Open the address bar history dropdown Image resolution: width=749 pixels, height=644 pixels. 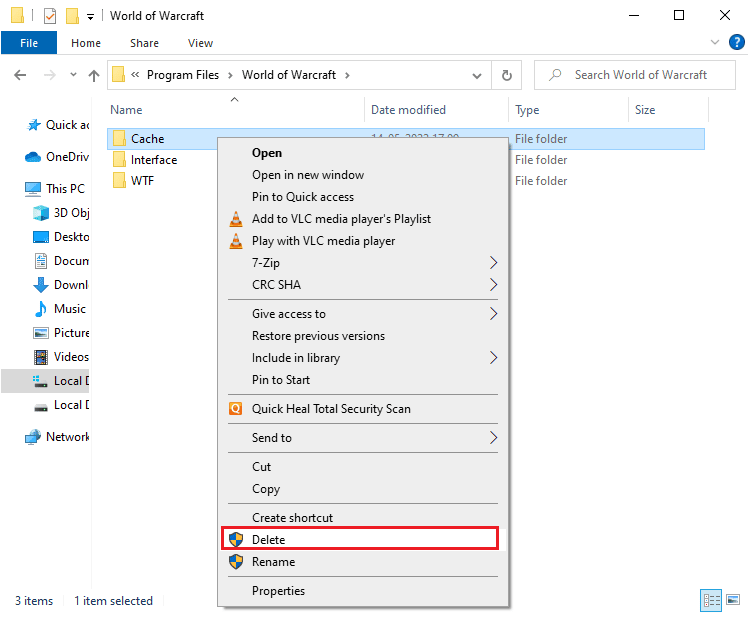(476, 75)
